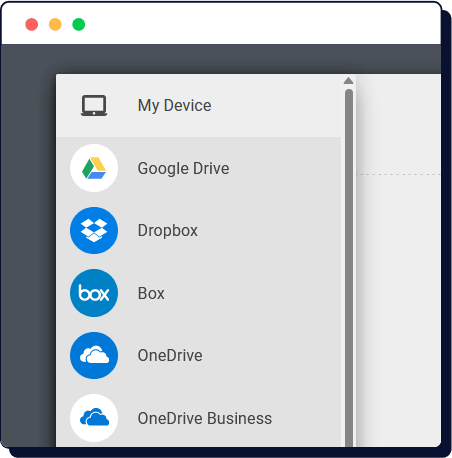Click the My Device laptop icon
This screenshot has width=452, height=458.
coord(94,106)
